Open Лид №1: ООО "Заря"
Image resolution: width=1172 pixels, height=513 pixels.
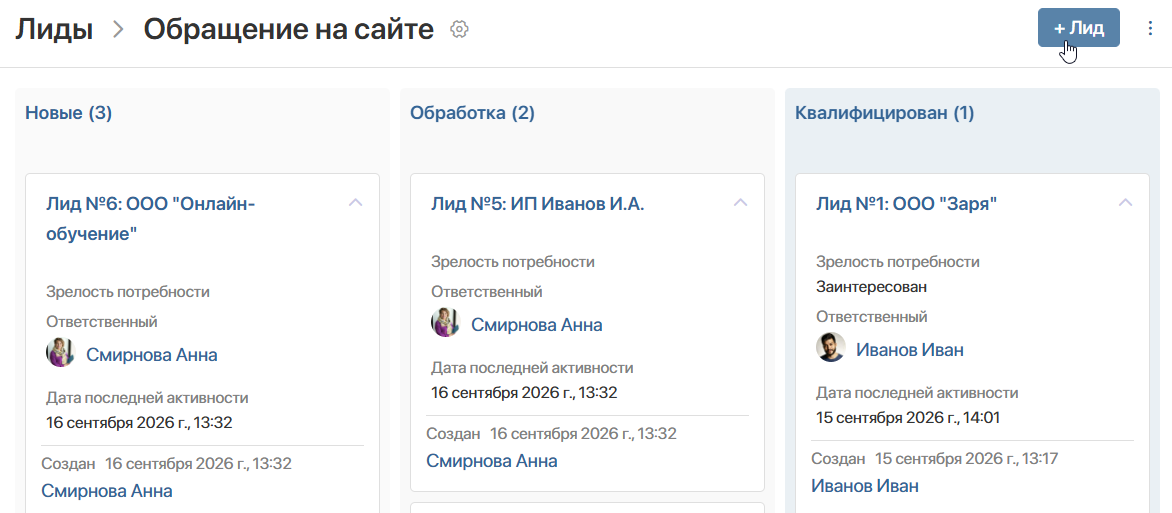point(907,203)
